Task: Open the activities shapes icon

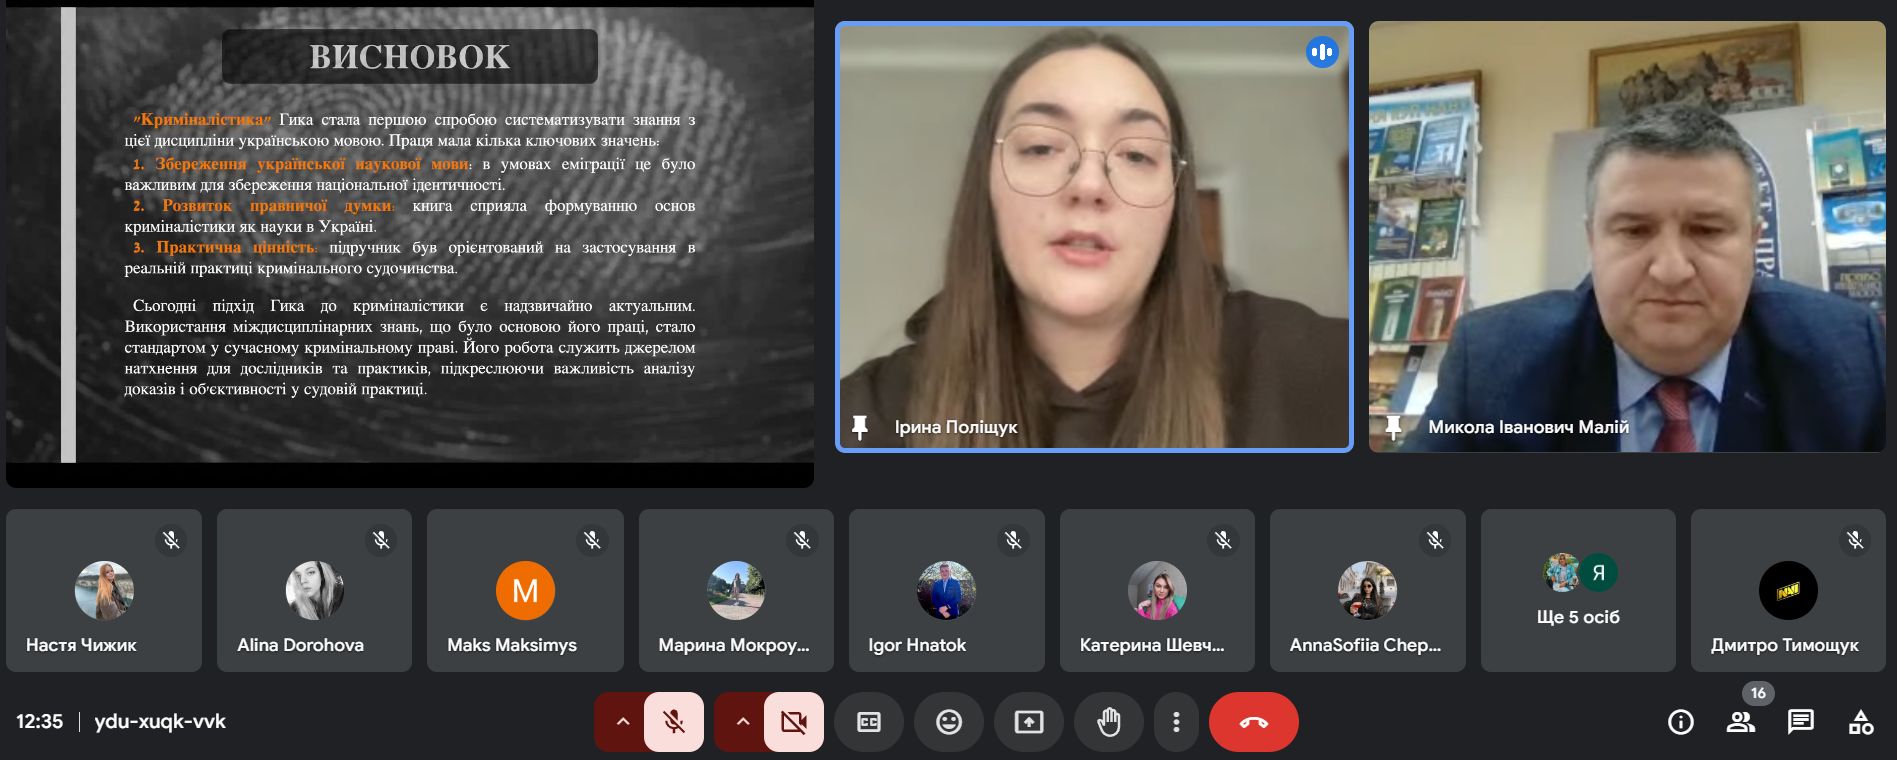Action: (1860, 721)
